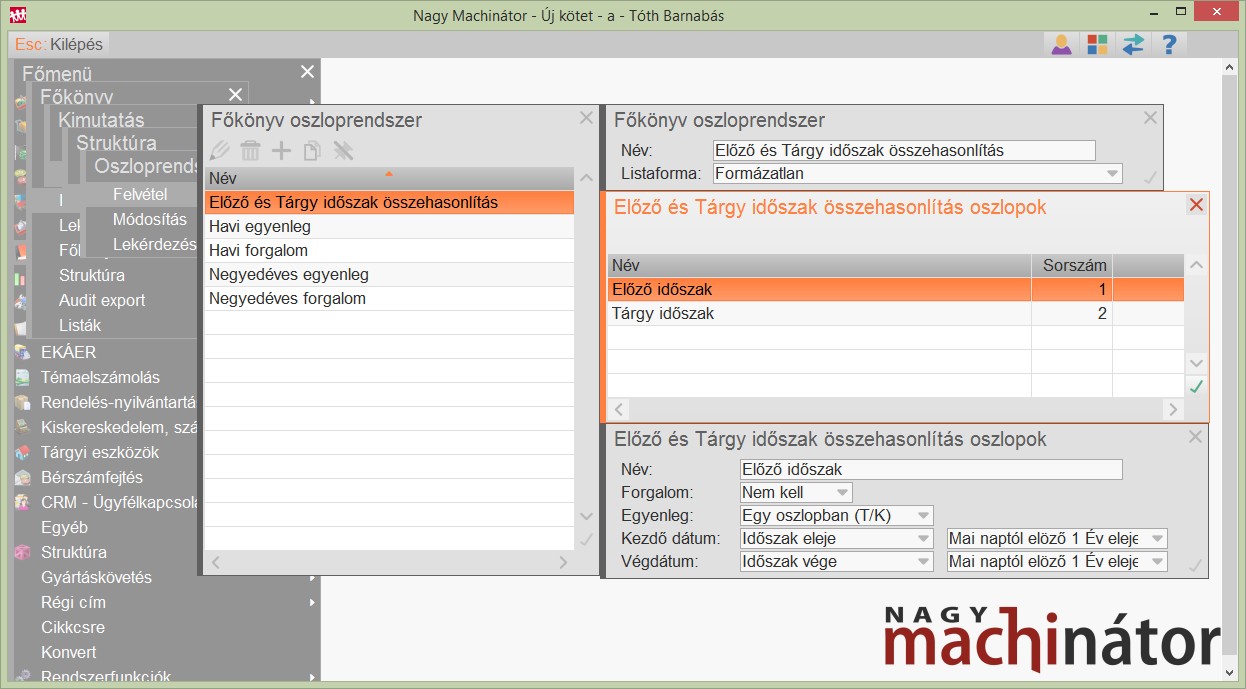
Task: Select the 'Negyedéves forgalom' row
Action: coord(390,299)
